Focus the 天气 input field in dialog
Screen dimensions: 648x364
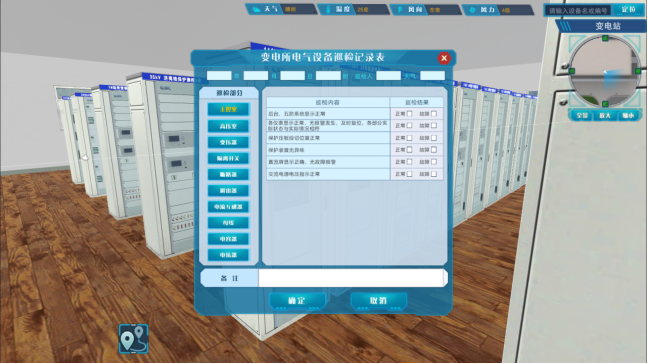[432, 76]
